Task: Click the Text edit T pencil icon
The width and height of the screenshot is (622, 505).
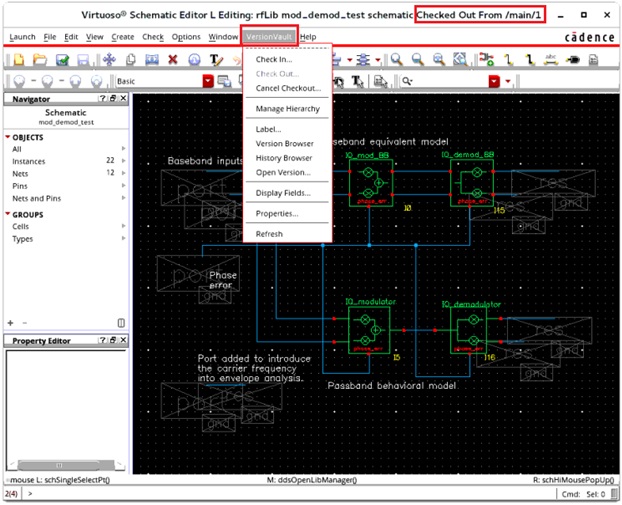Action: pos(216,60)
